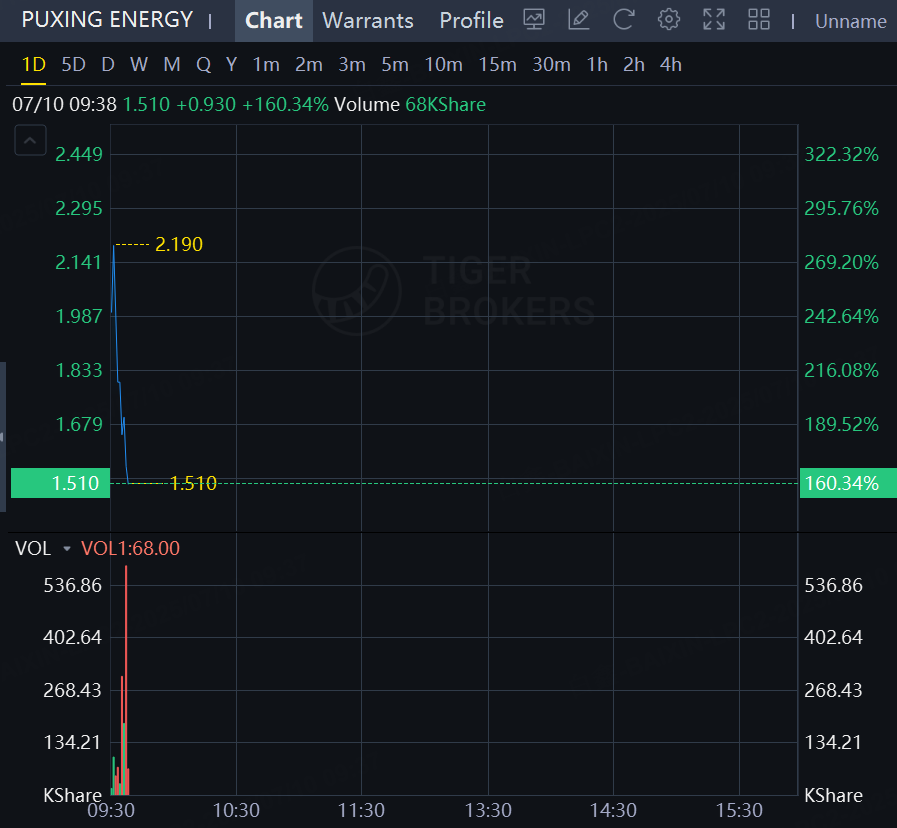Select the 30m interval

tap(551, 65)
